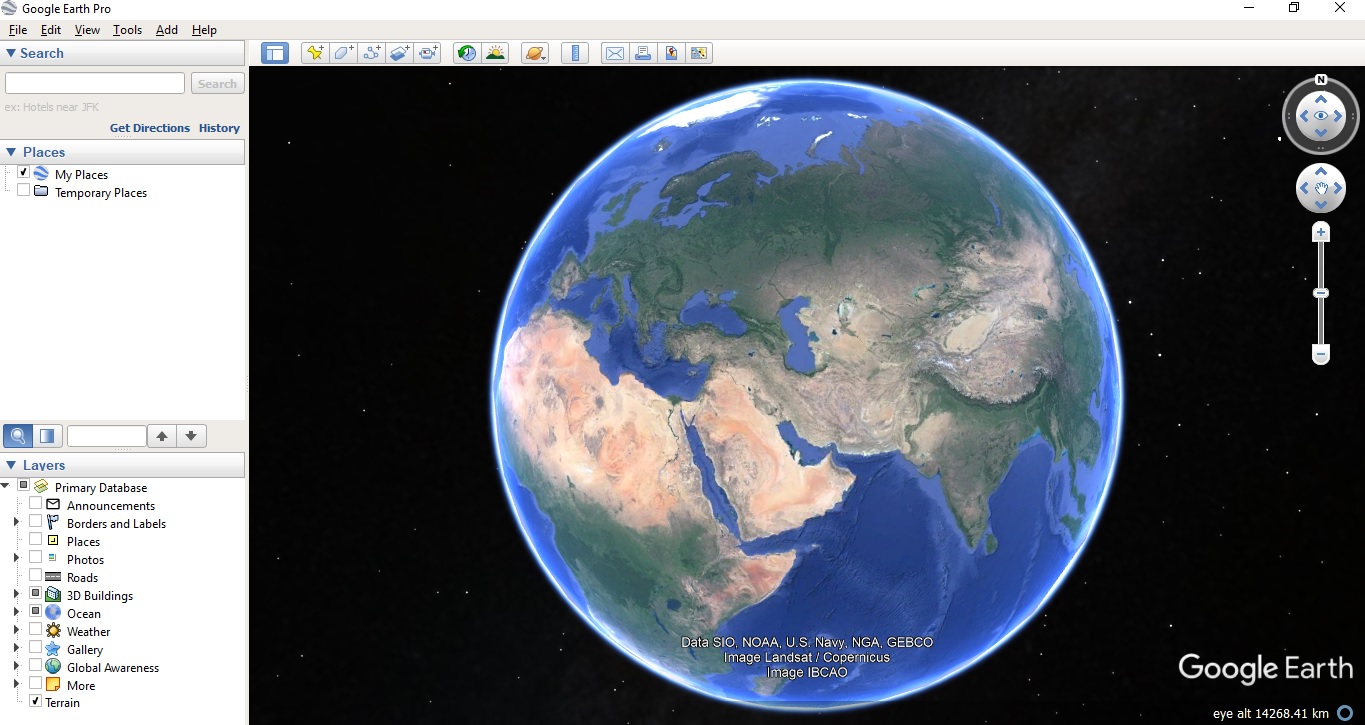Select the Add Polygon tool
1365x725 pixels.
342,52
